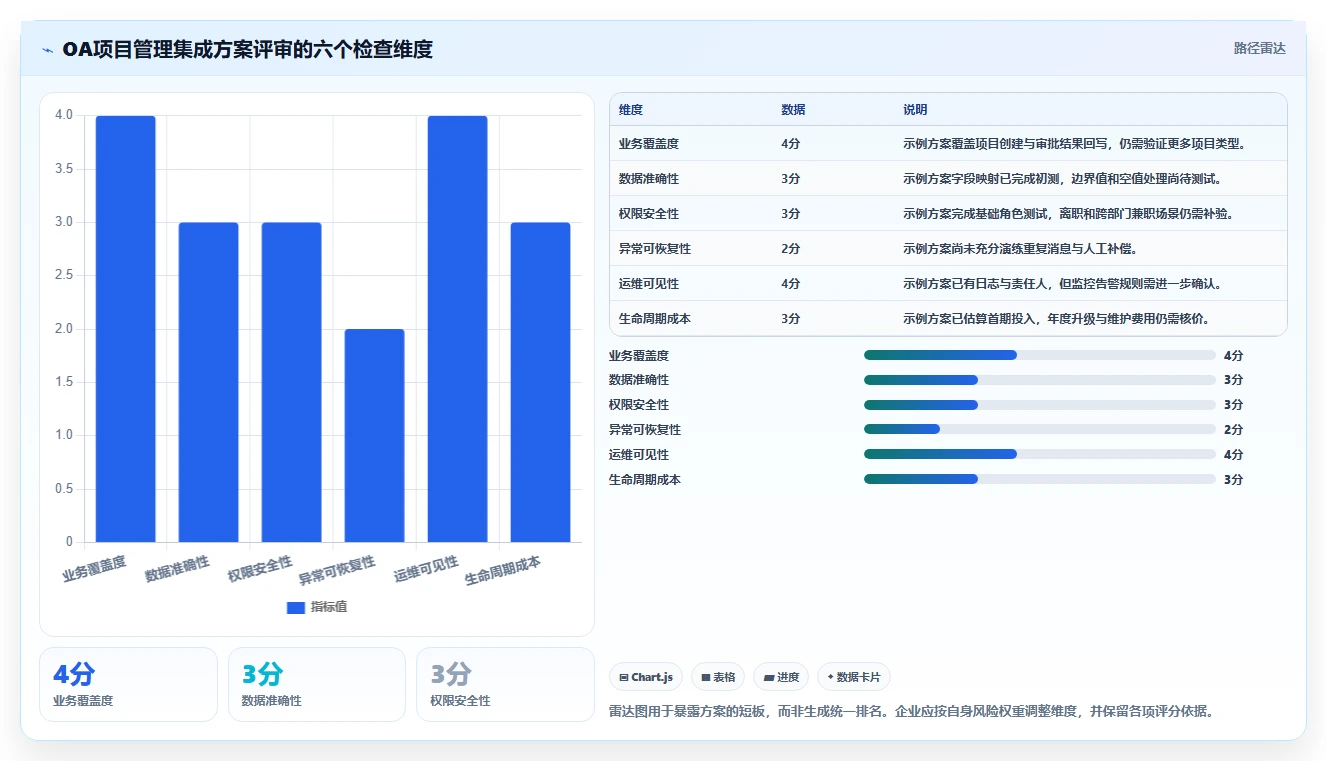
Task: Open the 3分 权限安全性 data card
Action: coord(506,684)
